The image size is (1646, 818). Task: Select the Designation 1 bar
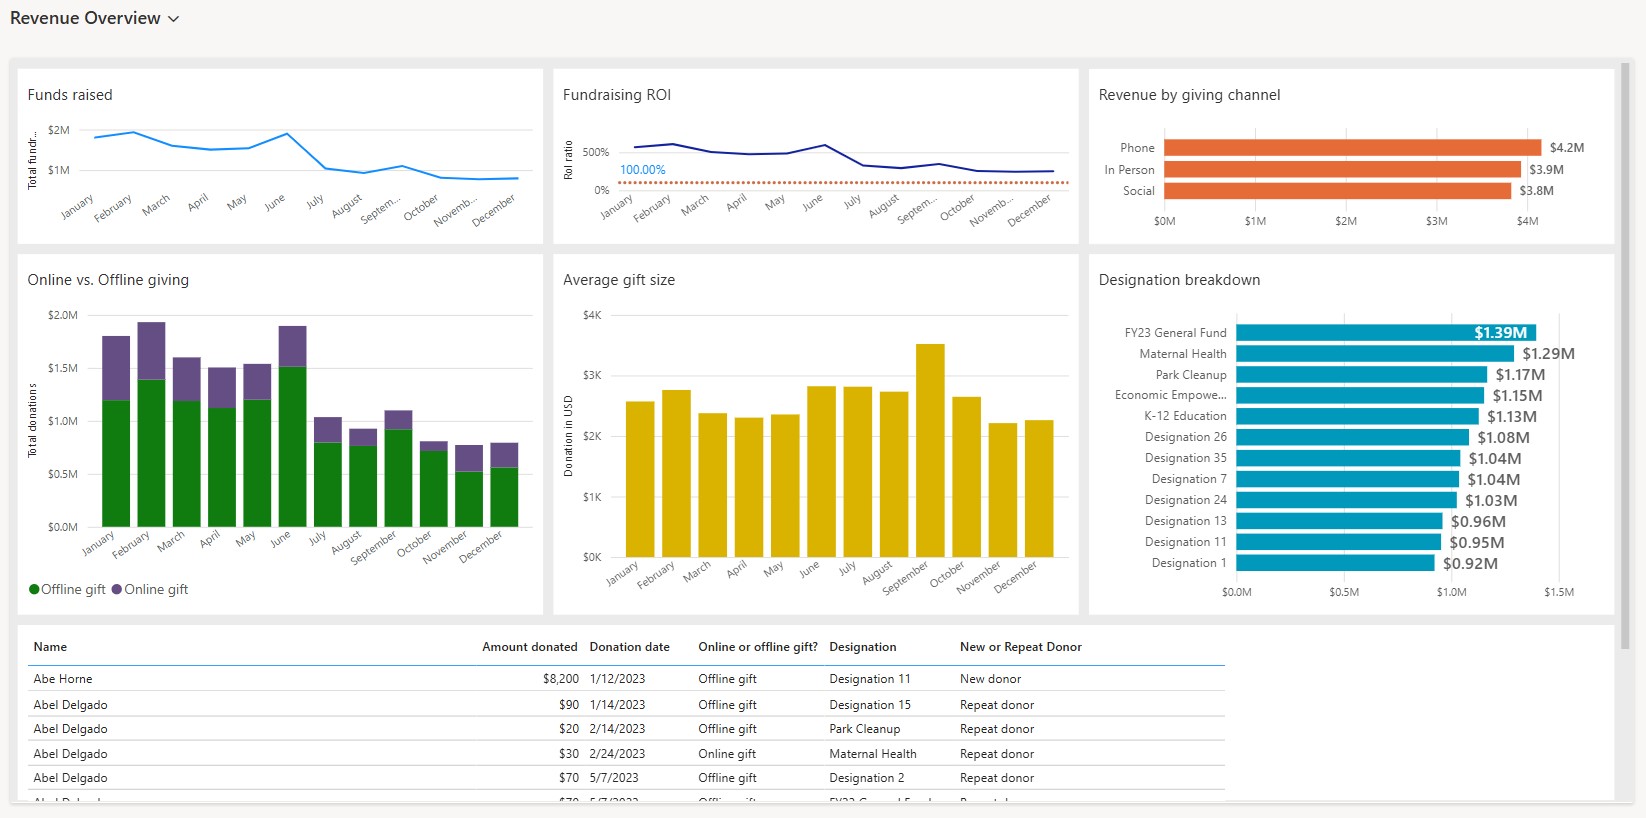(x=1334, y=564)
